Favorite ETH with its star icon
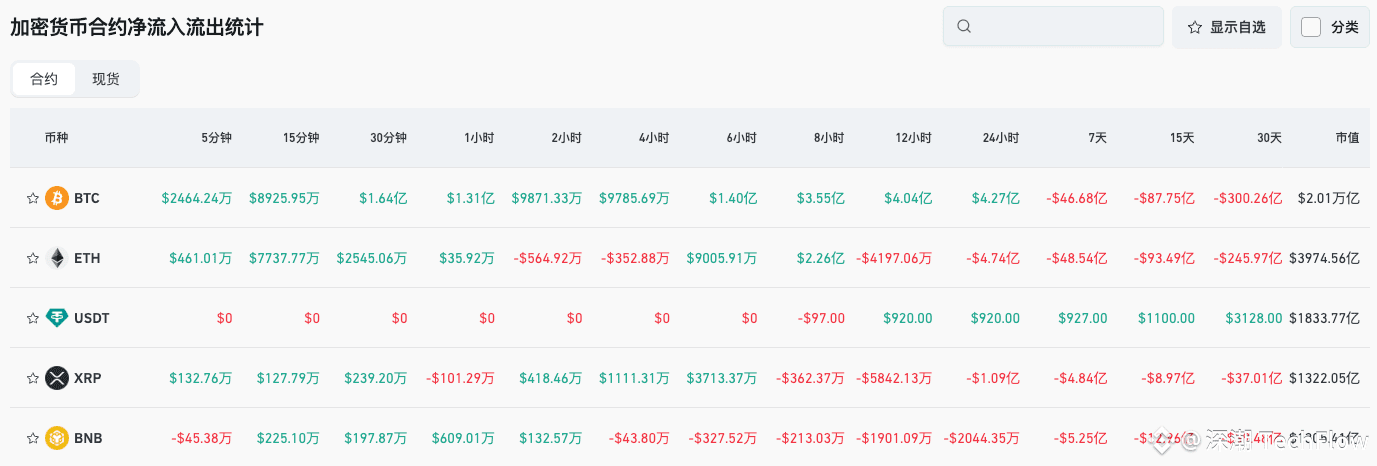Image resolution: width=1377 pixels, height=466 pixels. pyautogui.click(x=33, y=259)
